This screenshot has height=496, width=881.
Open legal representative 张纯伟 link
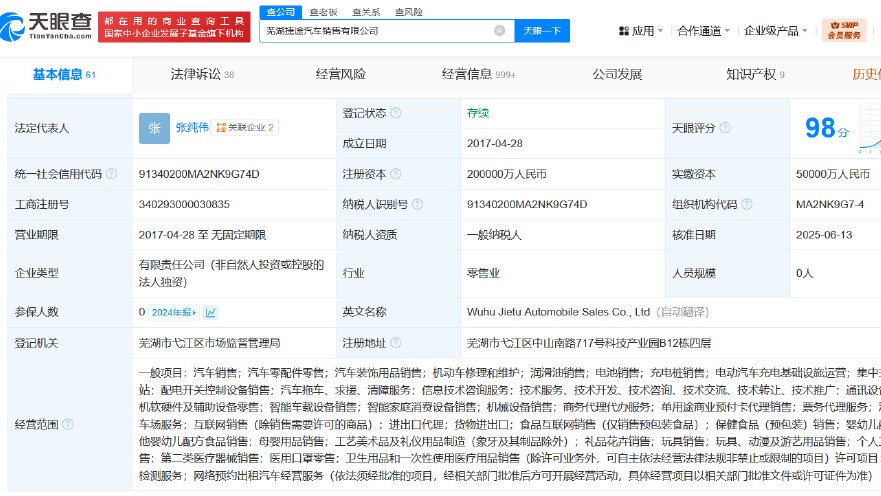[x=192, y=128]
